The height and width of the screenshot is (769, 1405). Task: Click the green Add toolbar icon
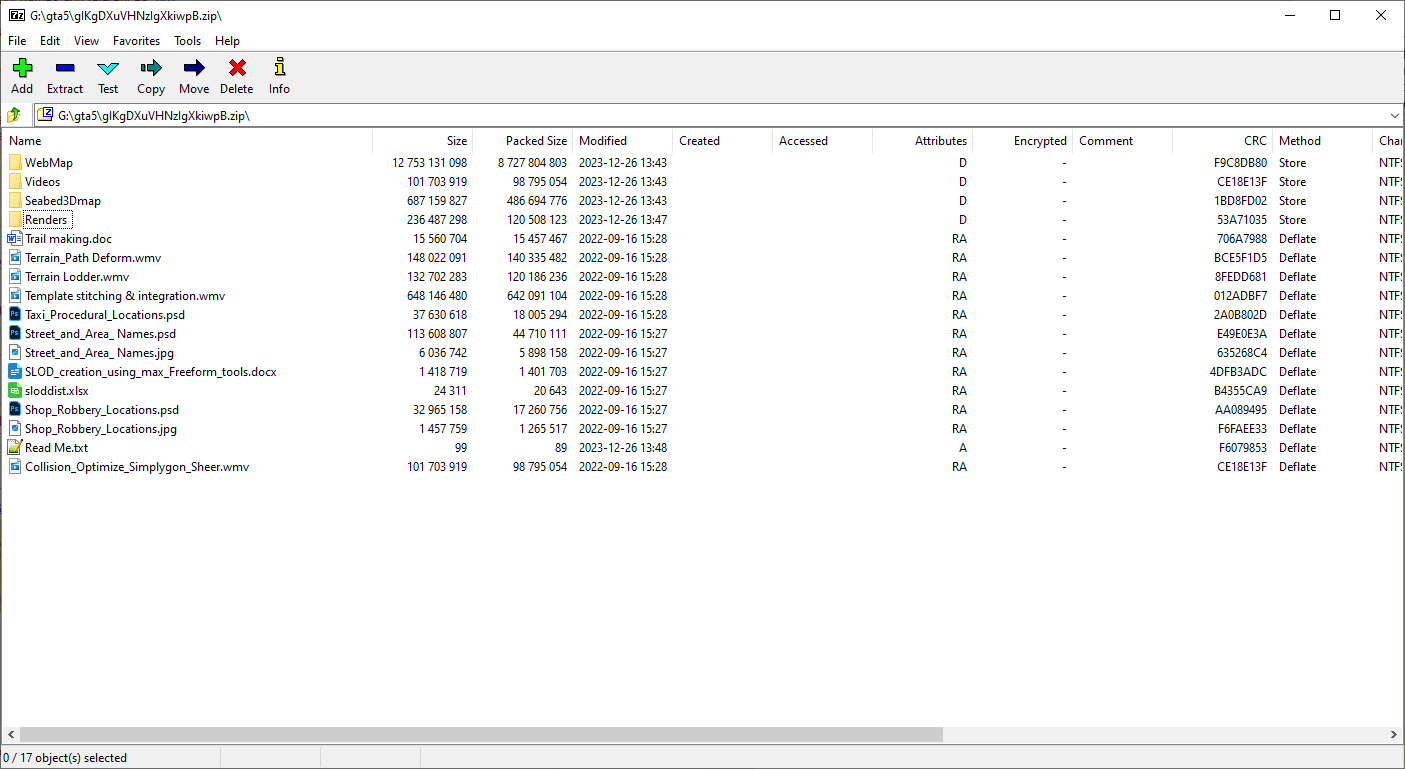pos(22,68)
